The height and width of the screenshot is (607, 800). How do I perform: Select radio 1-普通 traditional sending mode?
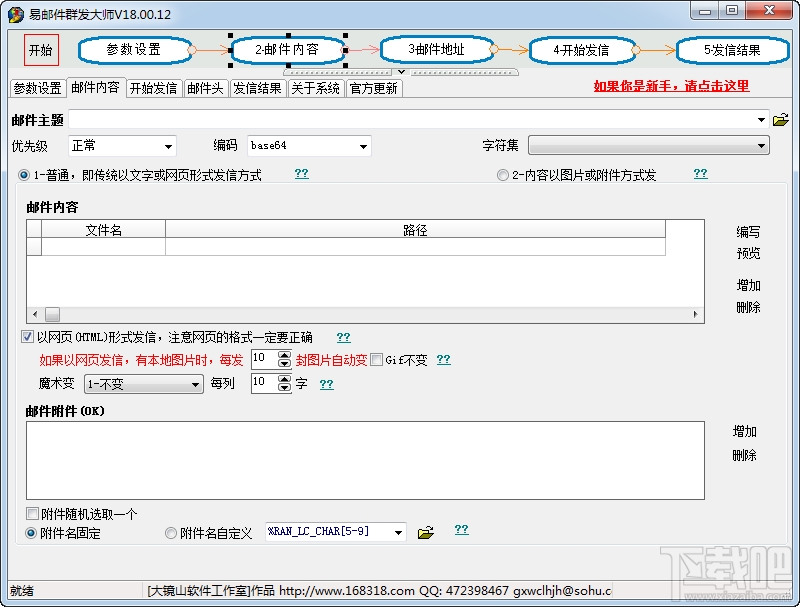(24, 175)
